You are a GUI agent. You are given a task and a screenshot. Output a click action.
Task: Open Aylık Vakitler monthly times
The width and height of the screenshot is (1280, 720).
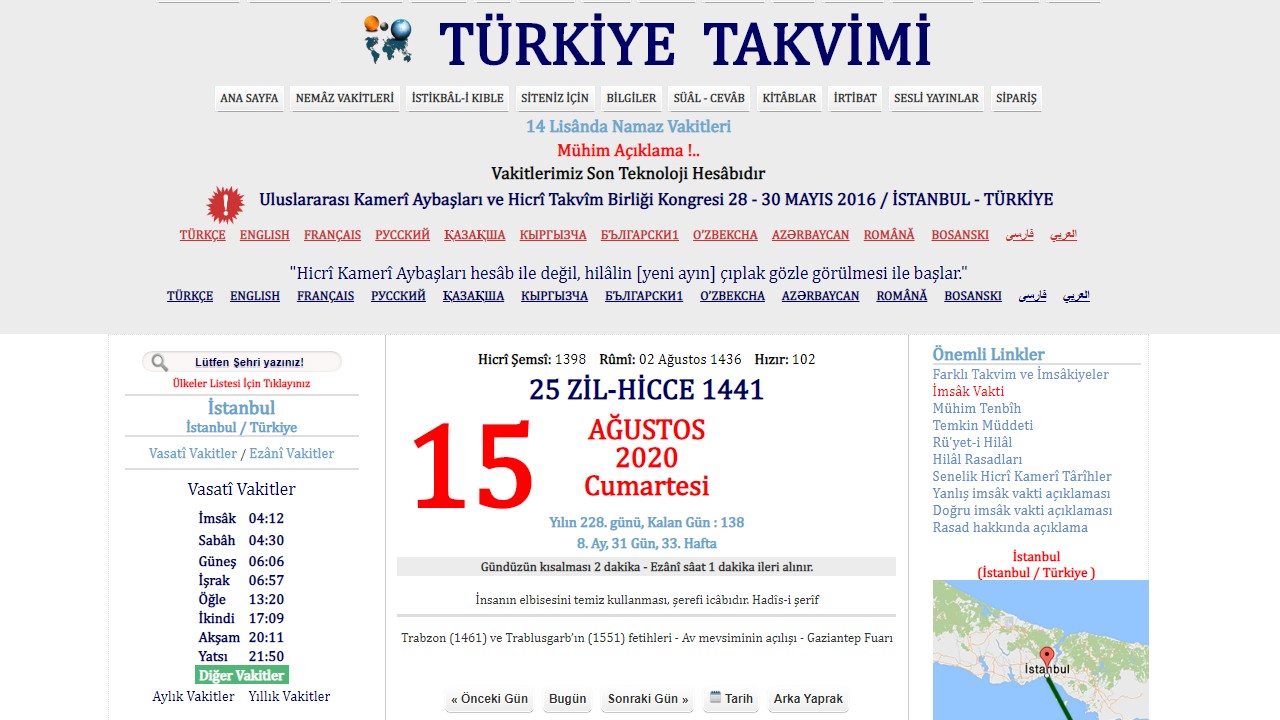click(194, 697)
